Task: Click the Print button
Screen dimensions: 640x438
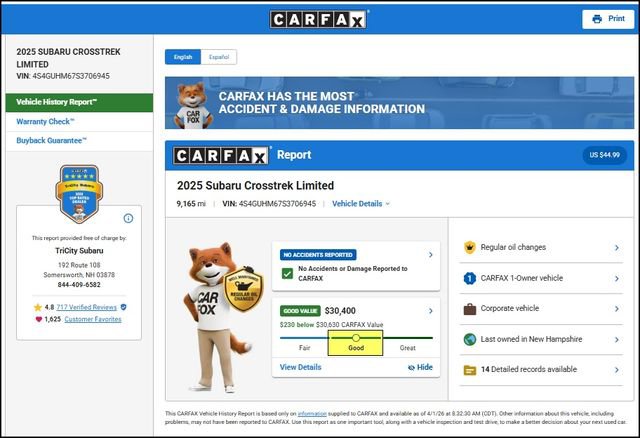Action: pyautogui.click(x=608, y=19)
